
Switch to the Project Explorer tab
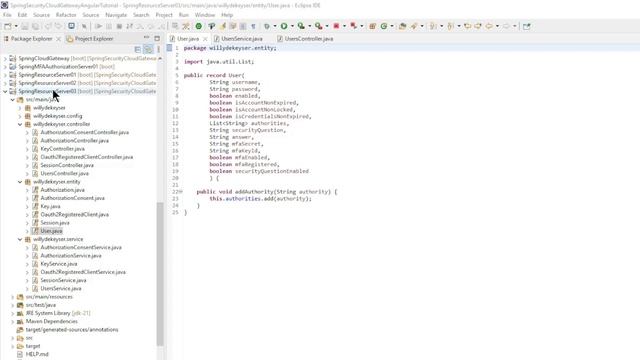coord(90,39)
